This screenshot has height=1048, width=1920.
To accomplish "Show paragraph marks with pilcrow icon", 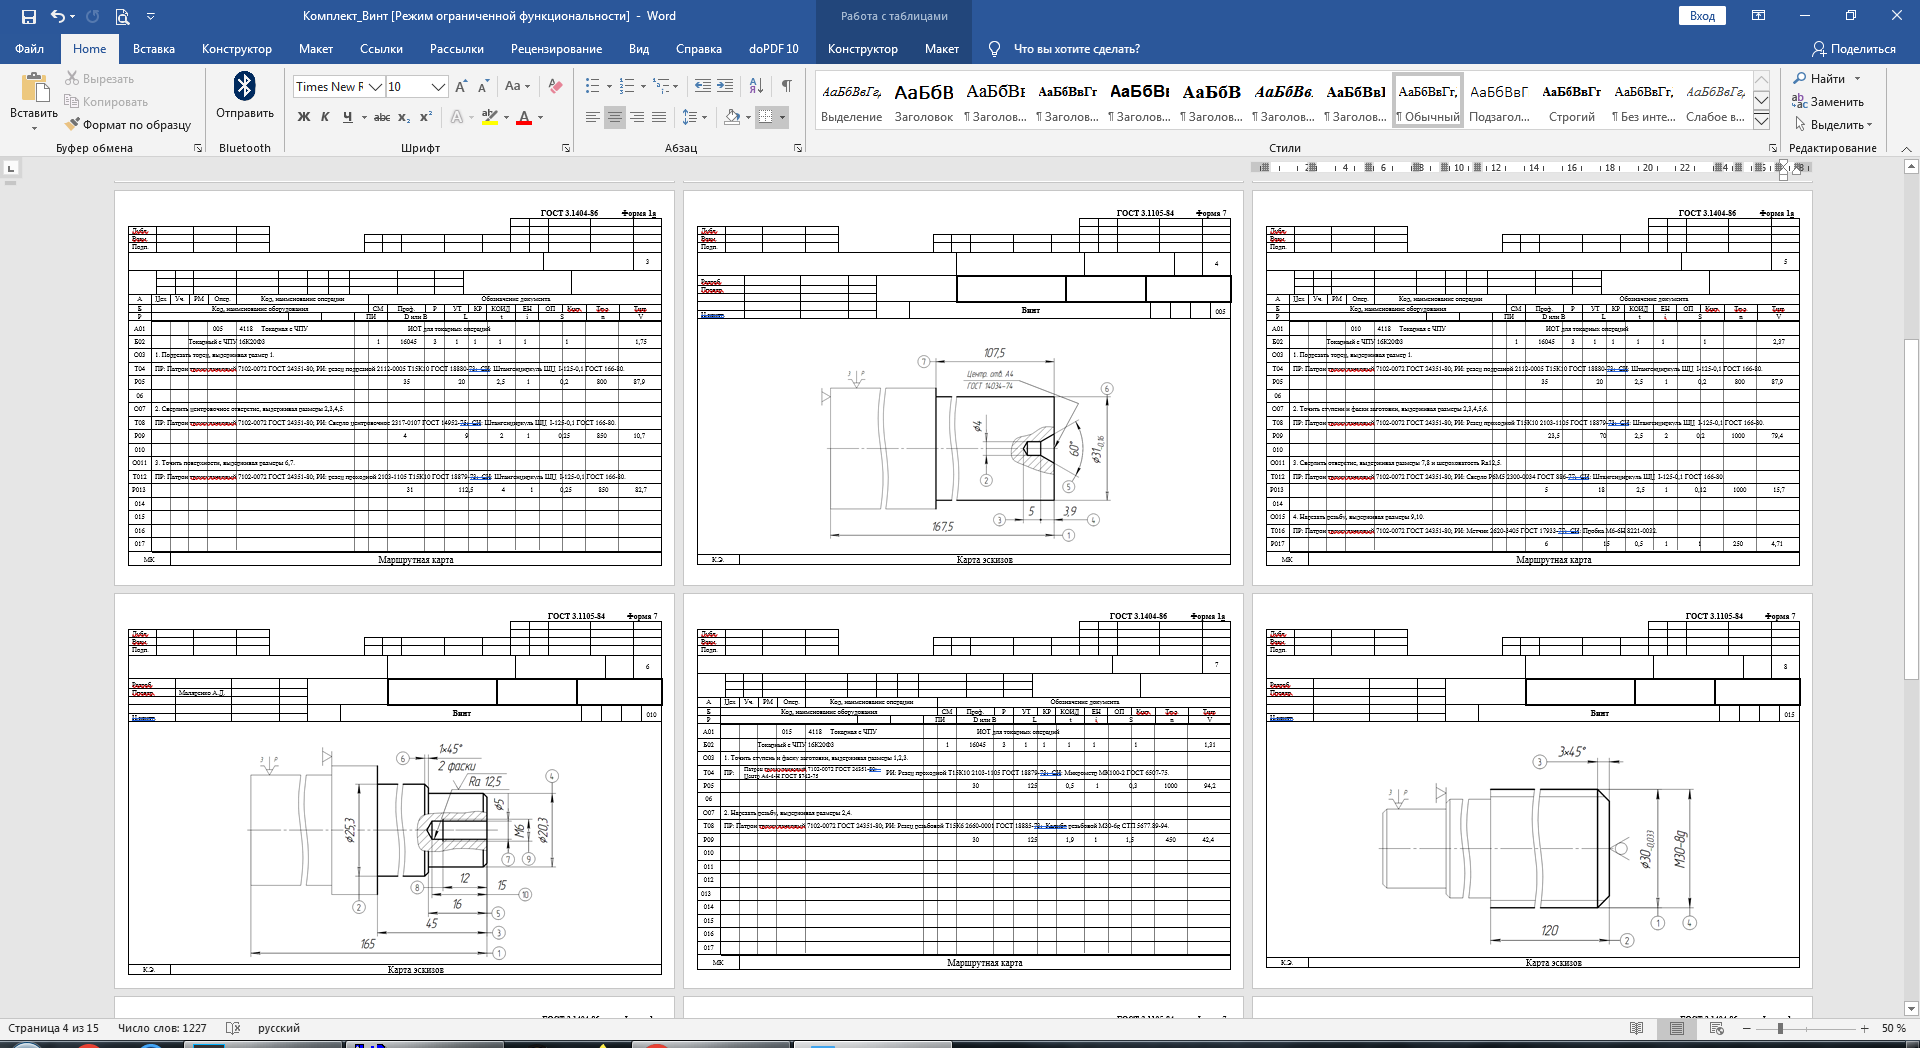I will tap(787, 86).
